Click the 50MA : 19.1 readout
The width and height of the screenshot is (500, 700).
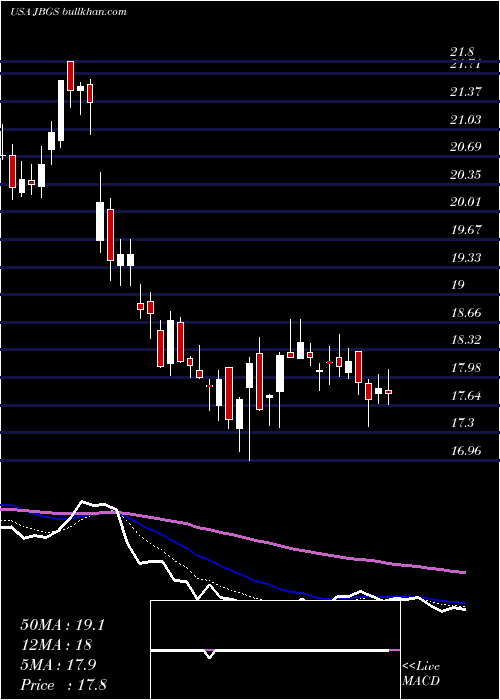62,625
